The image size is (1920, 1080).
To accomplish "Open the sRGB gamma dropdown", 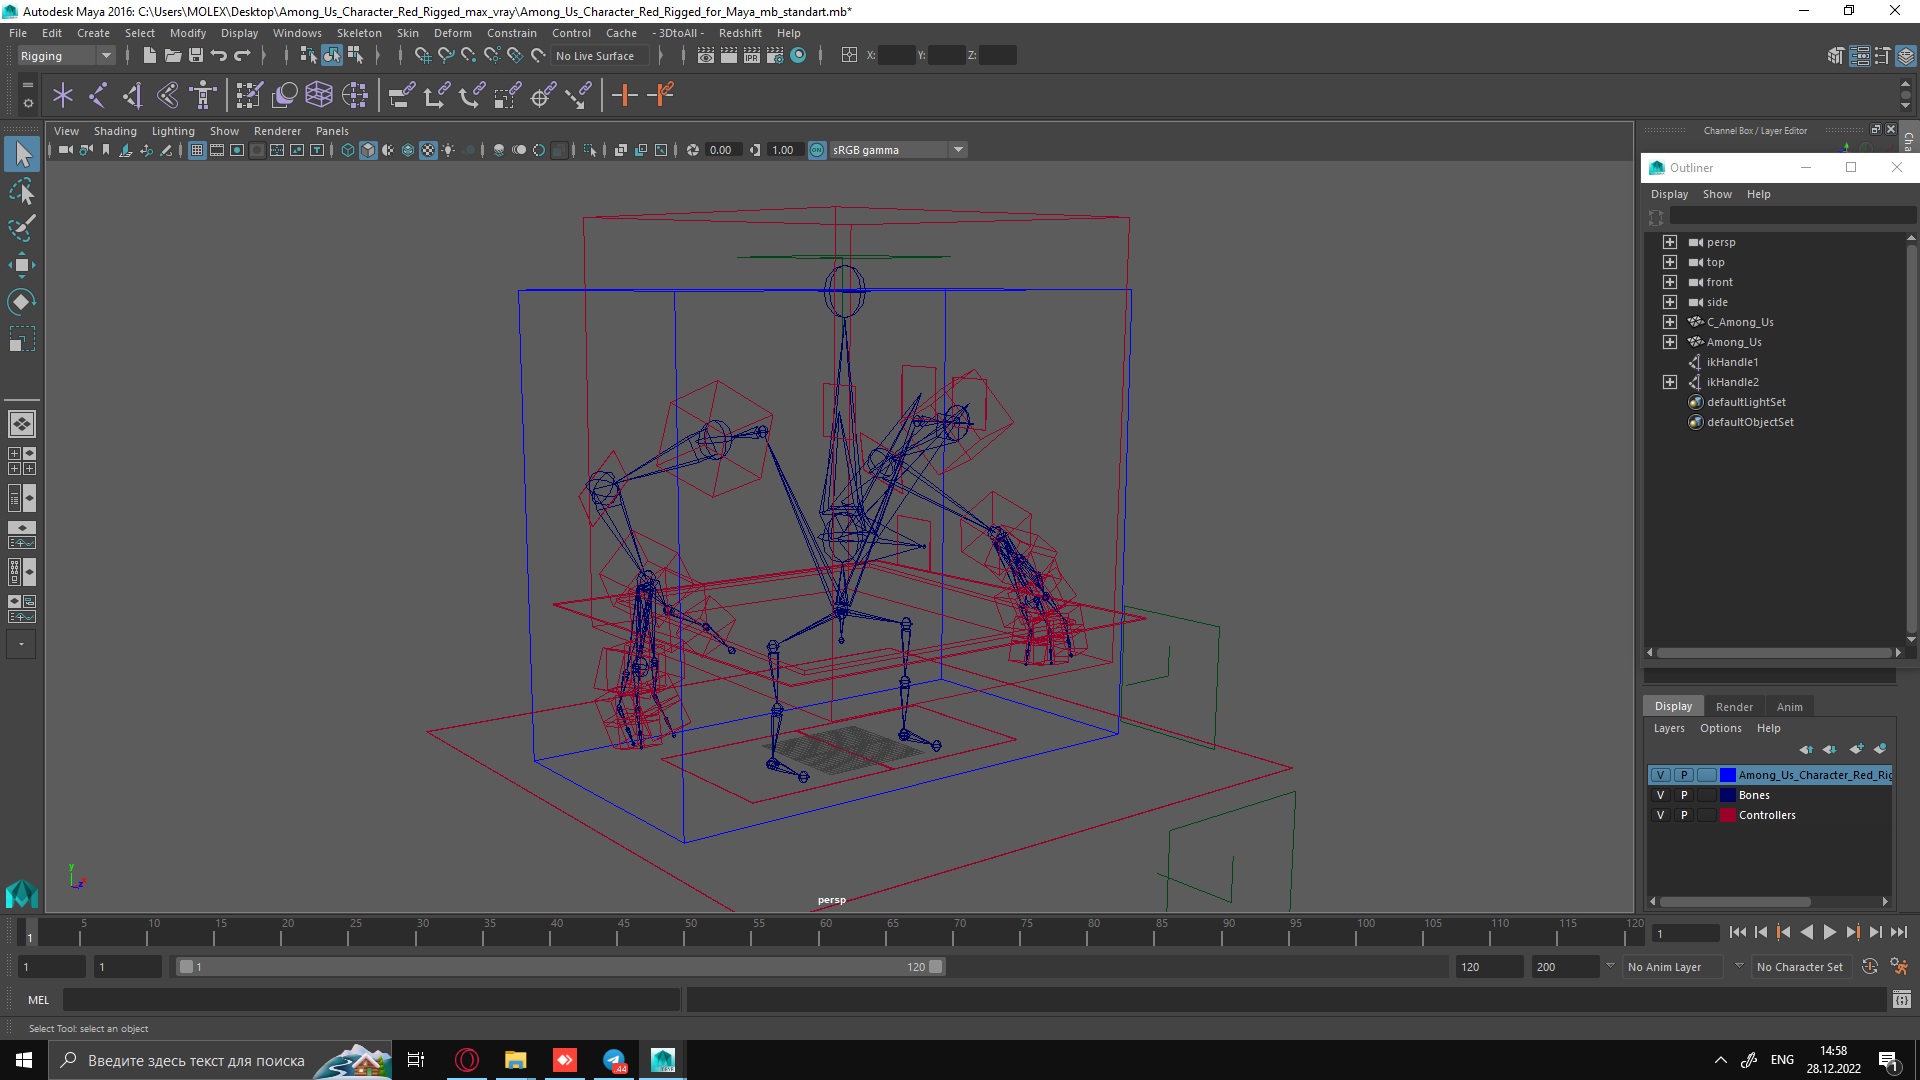I will pos(897,150).
